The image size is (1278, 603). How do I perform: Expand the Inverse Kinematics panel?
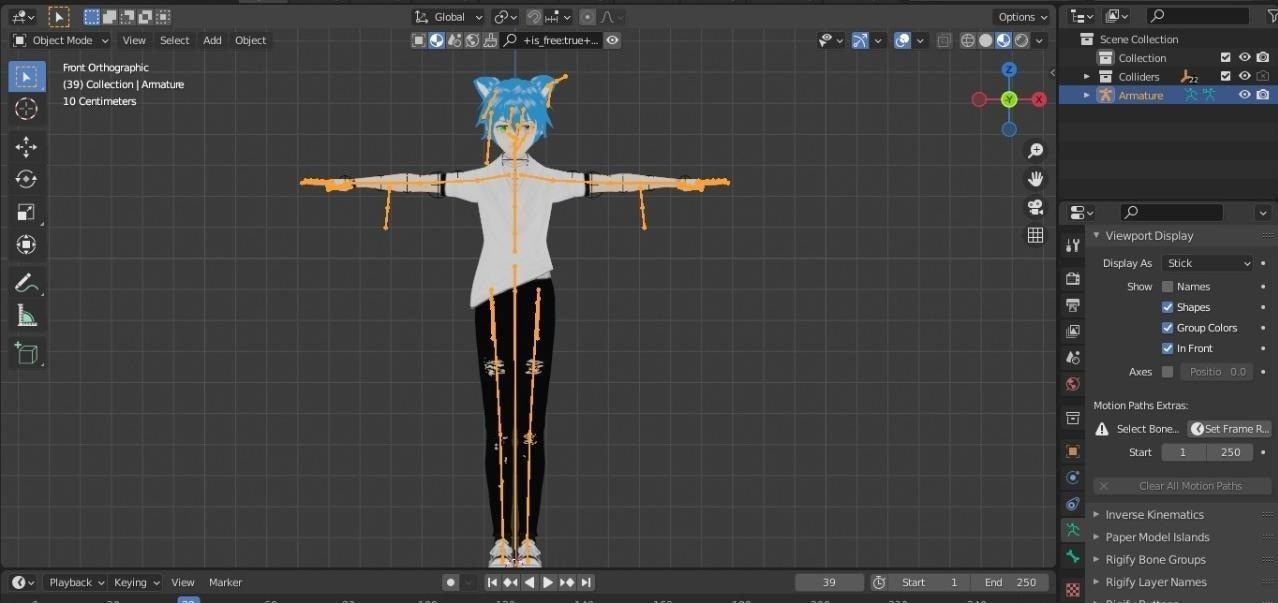(1096, 514)
